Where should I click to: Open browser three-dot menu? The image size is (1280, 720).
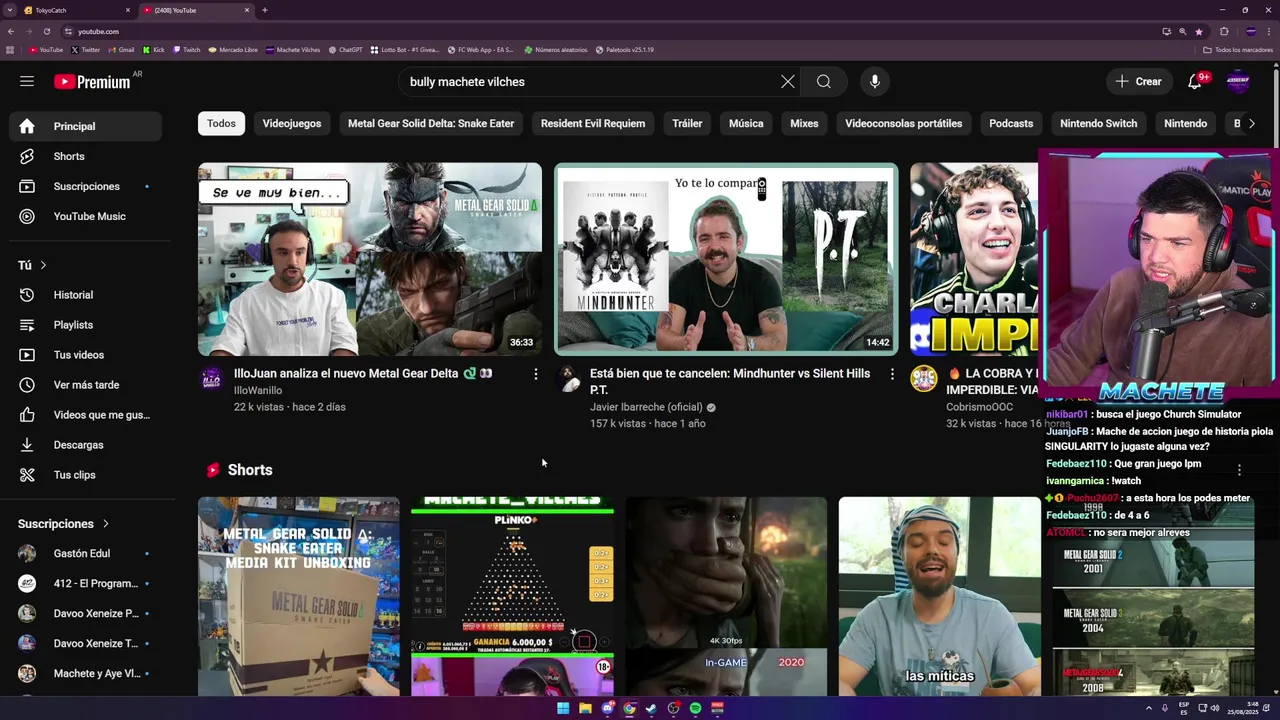click(1270, 31)
